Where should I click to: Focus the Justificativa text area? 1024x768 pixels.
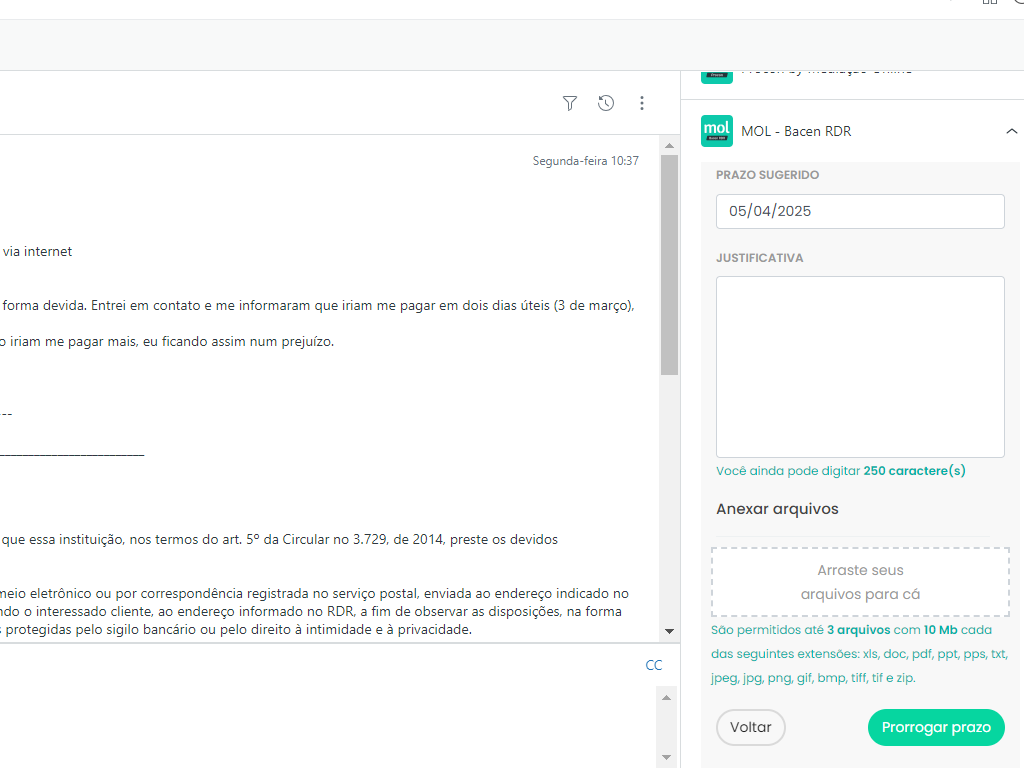[860, 366]
